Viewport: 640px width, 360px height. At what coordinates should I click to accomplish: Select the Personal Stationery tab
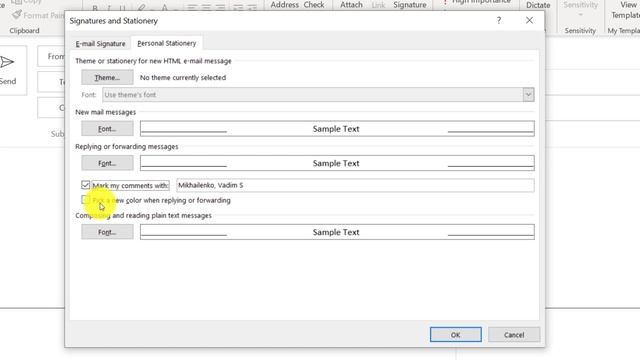(167, 43)
